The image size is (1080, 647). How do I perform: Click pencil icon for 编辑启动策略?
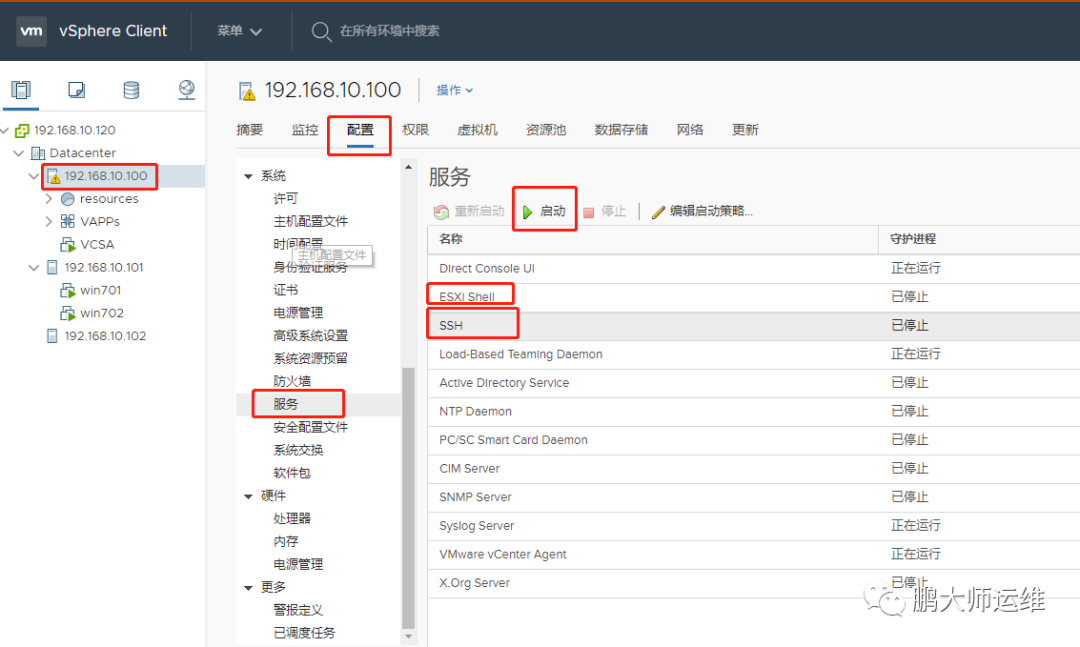658,212
